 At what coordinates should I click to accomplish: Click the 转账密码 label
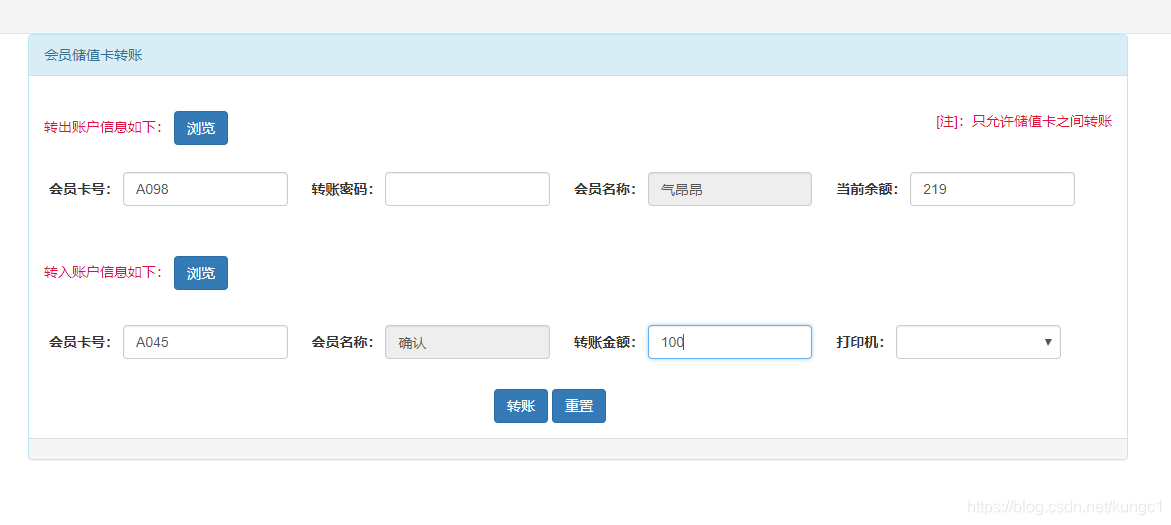[343, 189]
